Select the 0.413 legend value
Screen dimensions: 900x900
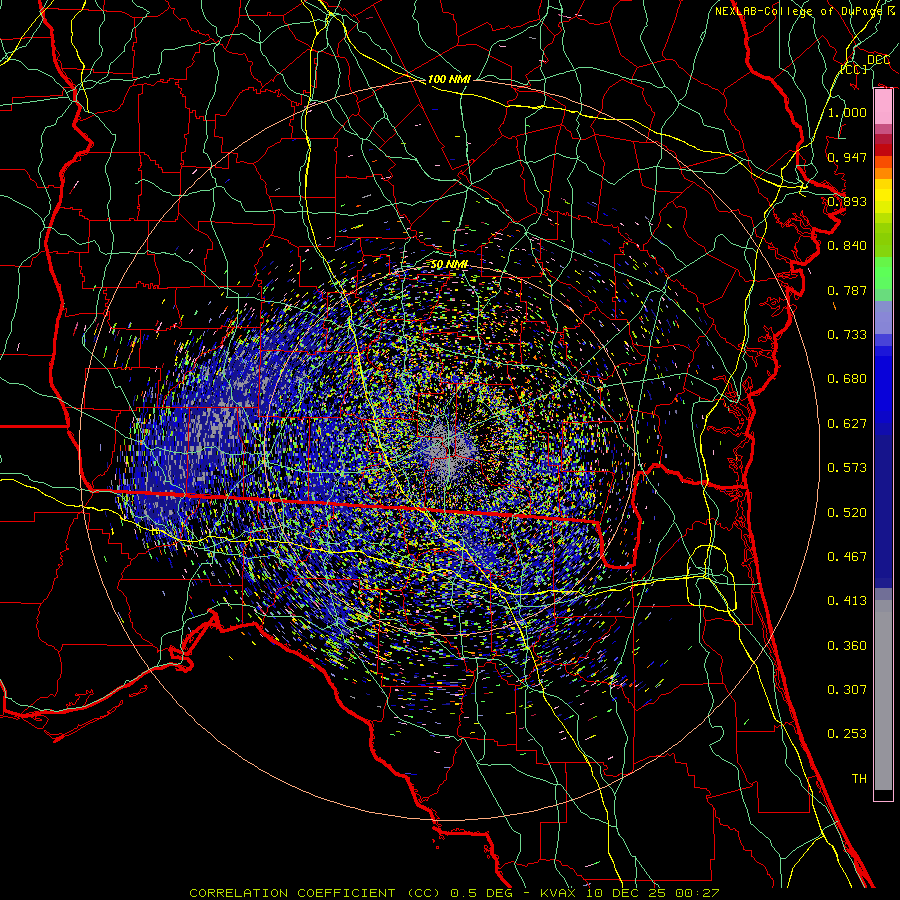(847, 600)
